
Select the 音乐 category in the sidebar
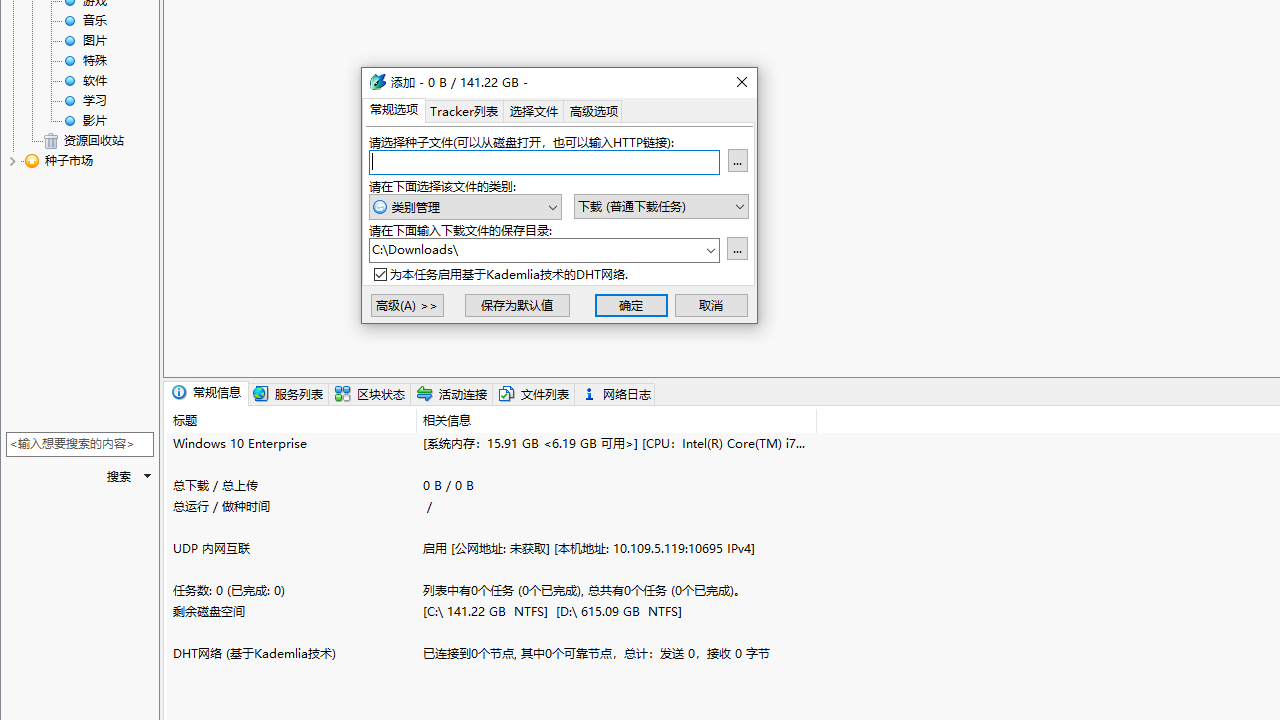click(93, 20)
